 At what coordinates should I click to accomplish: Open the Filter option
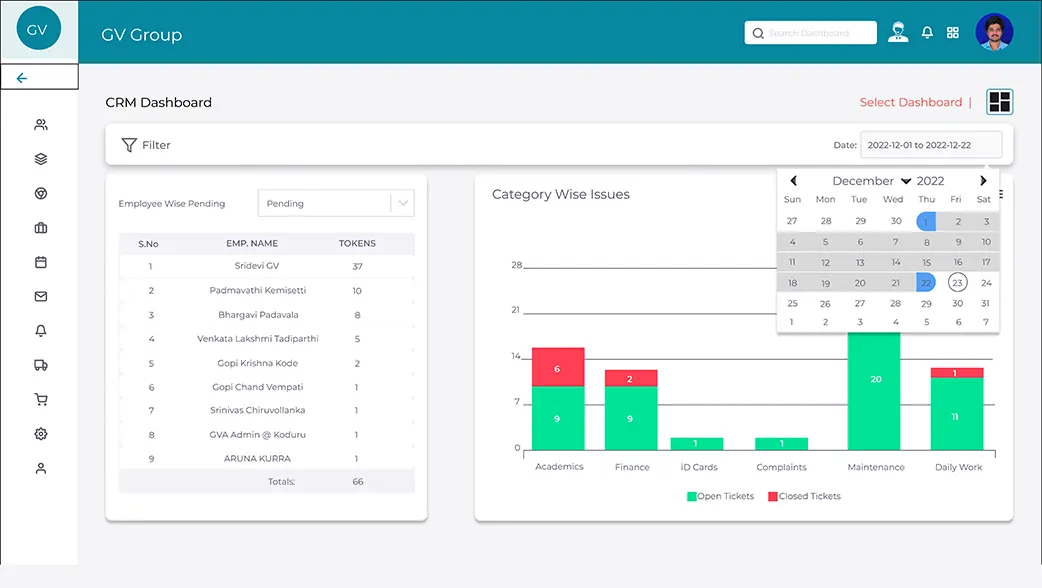pyautogui.click(x=146, y=145)
